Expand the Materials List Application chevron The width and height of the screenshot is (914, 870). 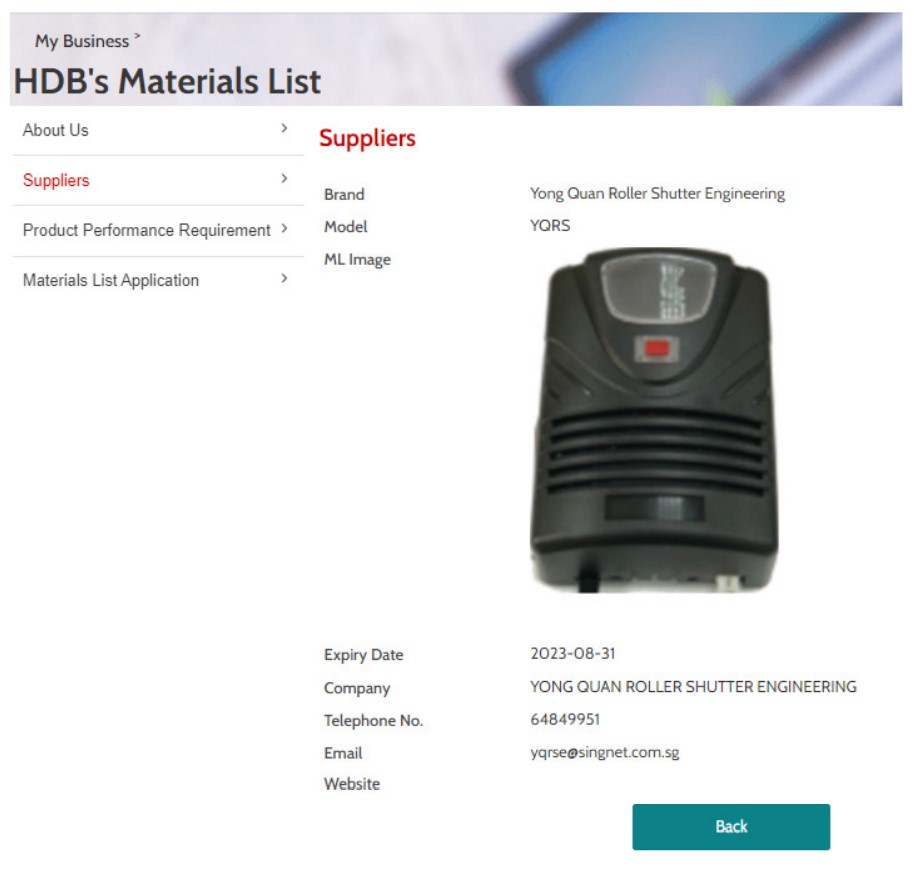[284, 279]
